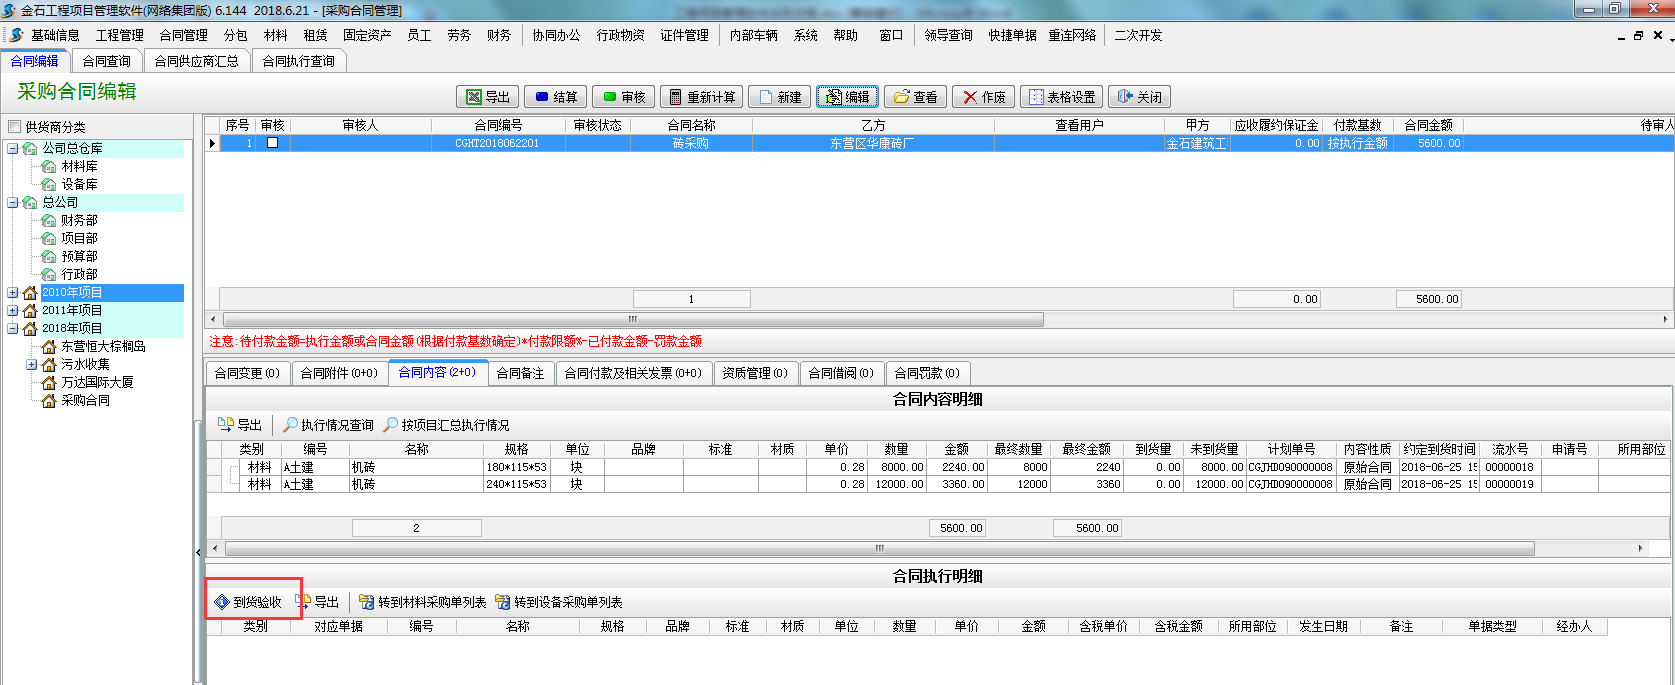This screenshot has height=685, width=1675.
Task: Click the 导出 export icon in top toolbar
Action: pos(475,97)
